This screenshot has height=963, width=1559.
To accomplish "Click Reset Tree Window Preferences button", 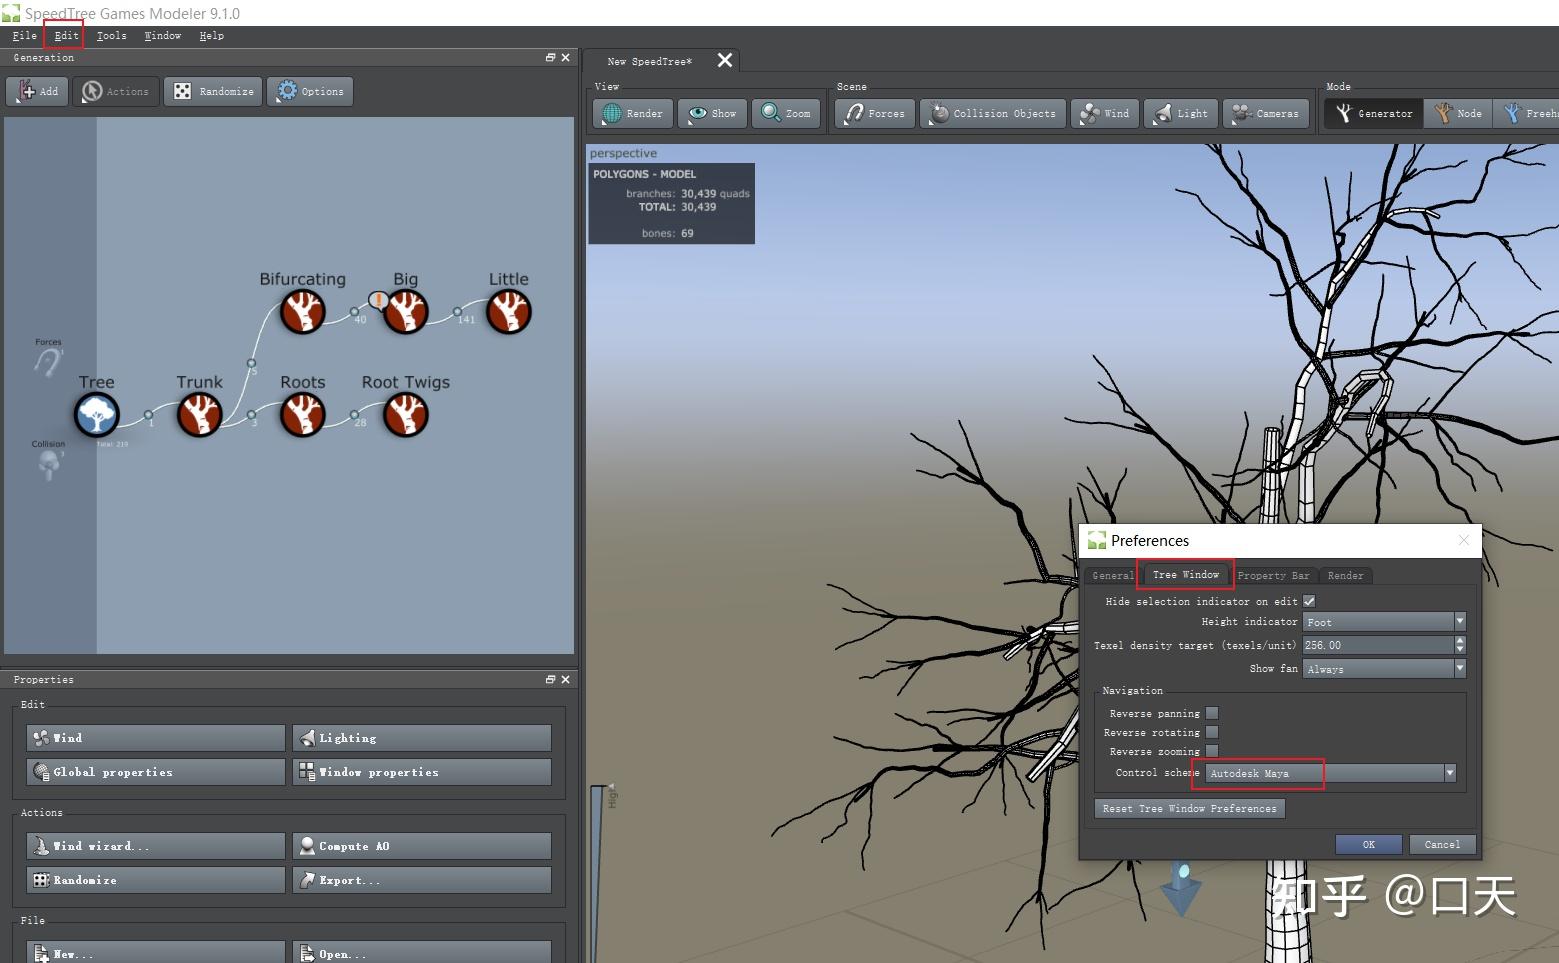I will click(1189, 809).
